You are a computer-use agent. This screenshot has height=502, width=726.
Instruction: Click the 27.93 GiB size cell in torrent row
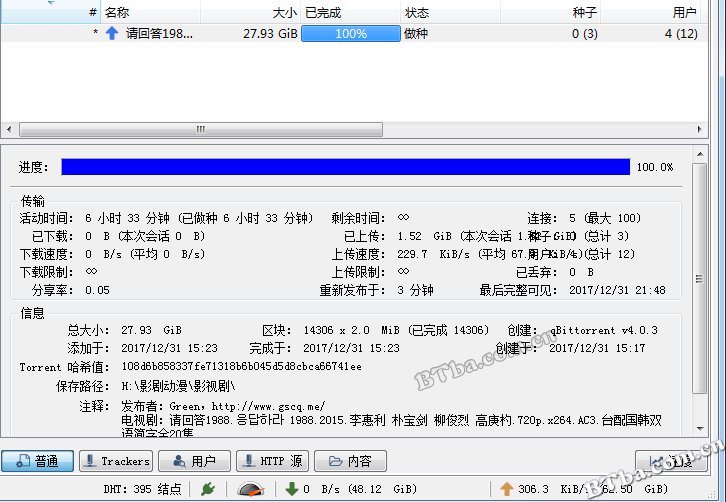[x=270, y=34]
